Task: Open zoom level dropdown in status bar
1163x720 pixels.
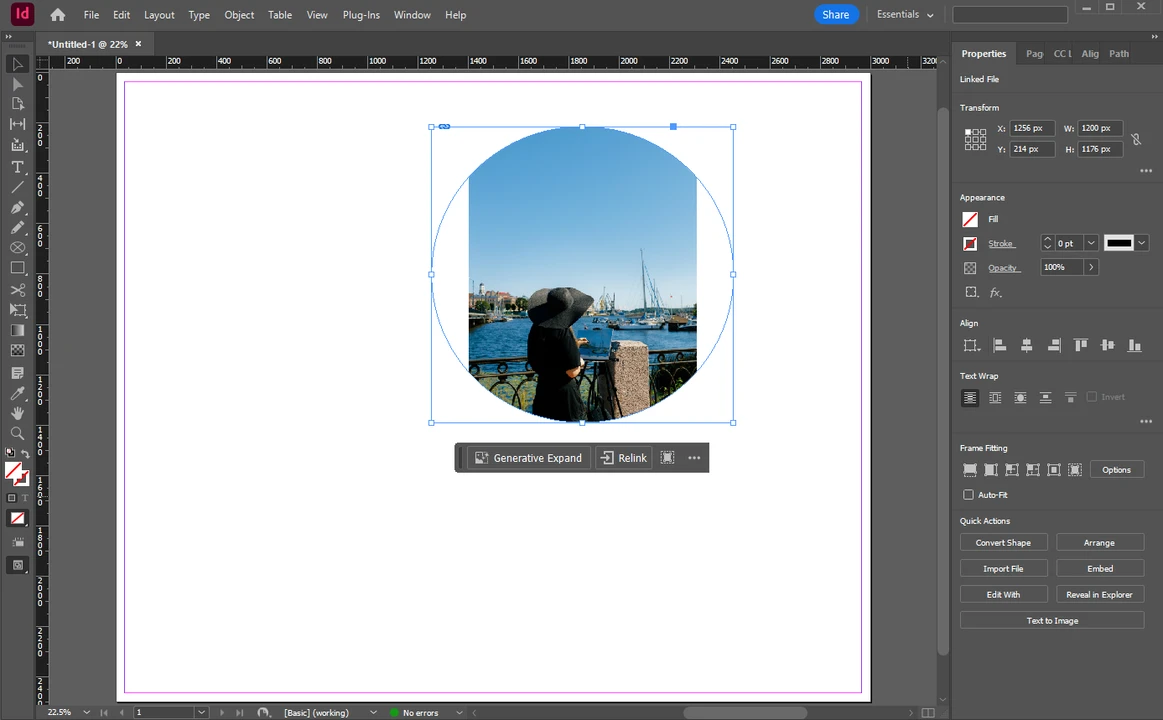Action: [x=86, y=713]
